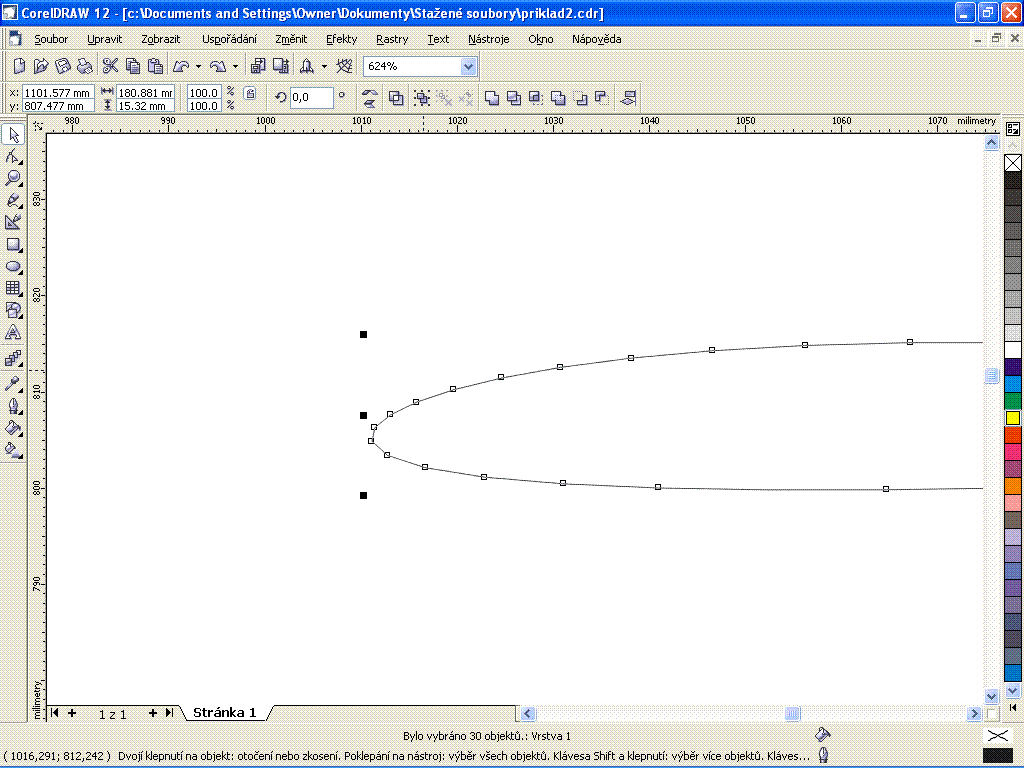
Task: Click the Weld objects button
Action: pos(492,98)
